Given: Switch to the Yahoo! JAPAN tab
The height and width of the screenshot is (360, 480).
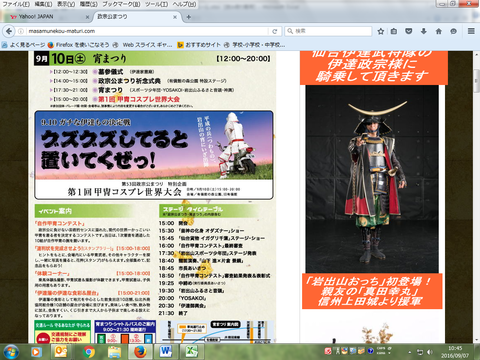Looking at the screenshot, I should (x=47, y=17).
